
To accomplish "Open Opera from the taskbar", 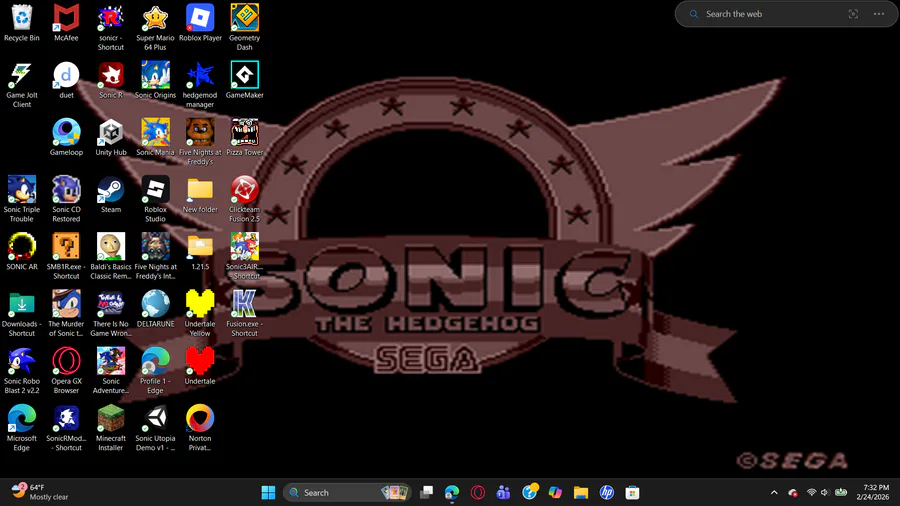I will (x=478, y=492).
